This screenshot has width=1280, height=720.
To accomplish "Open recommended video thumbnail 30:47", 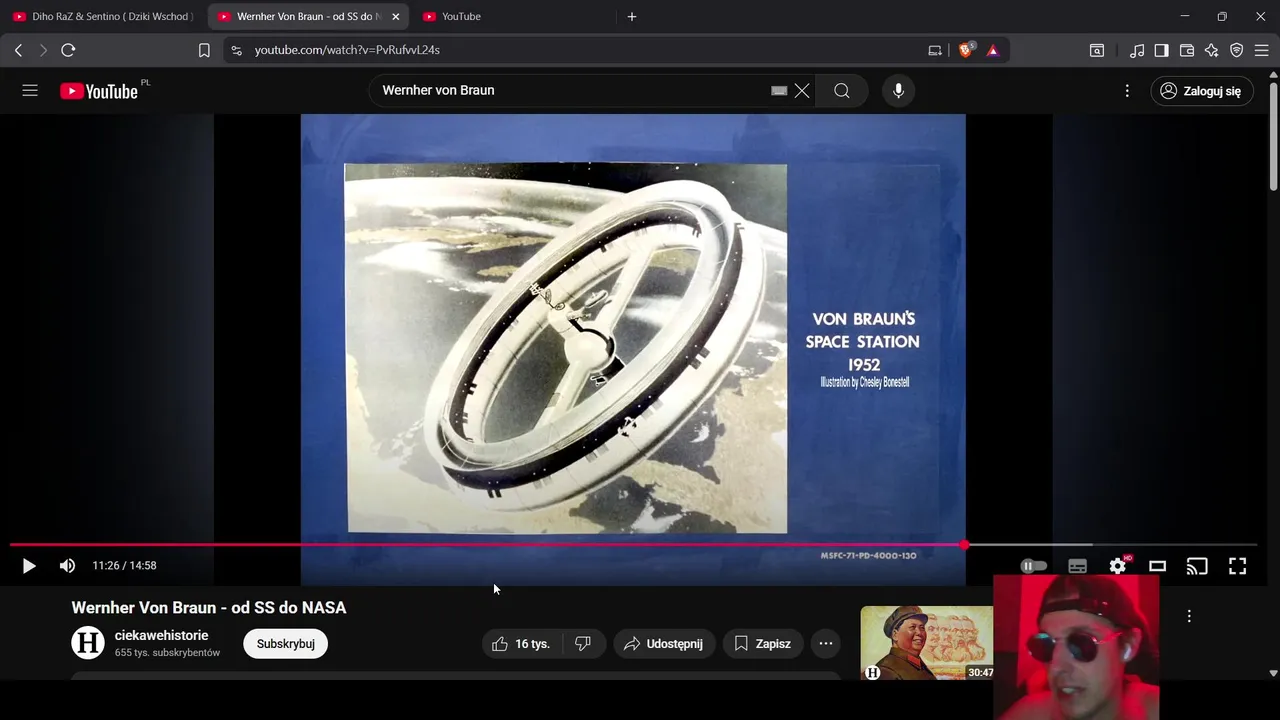I will [x=927, y=643].
